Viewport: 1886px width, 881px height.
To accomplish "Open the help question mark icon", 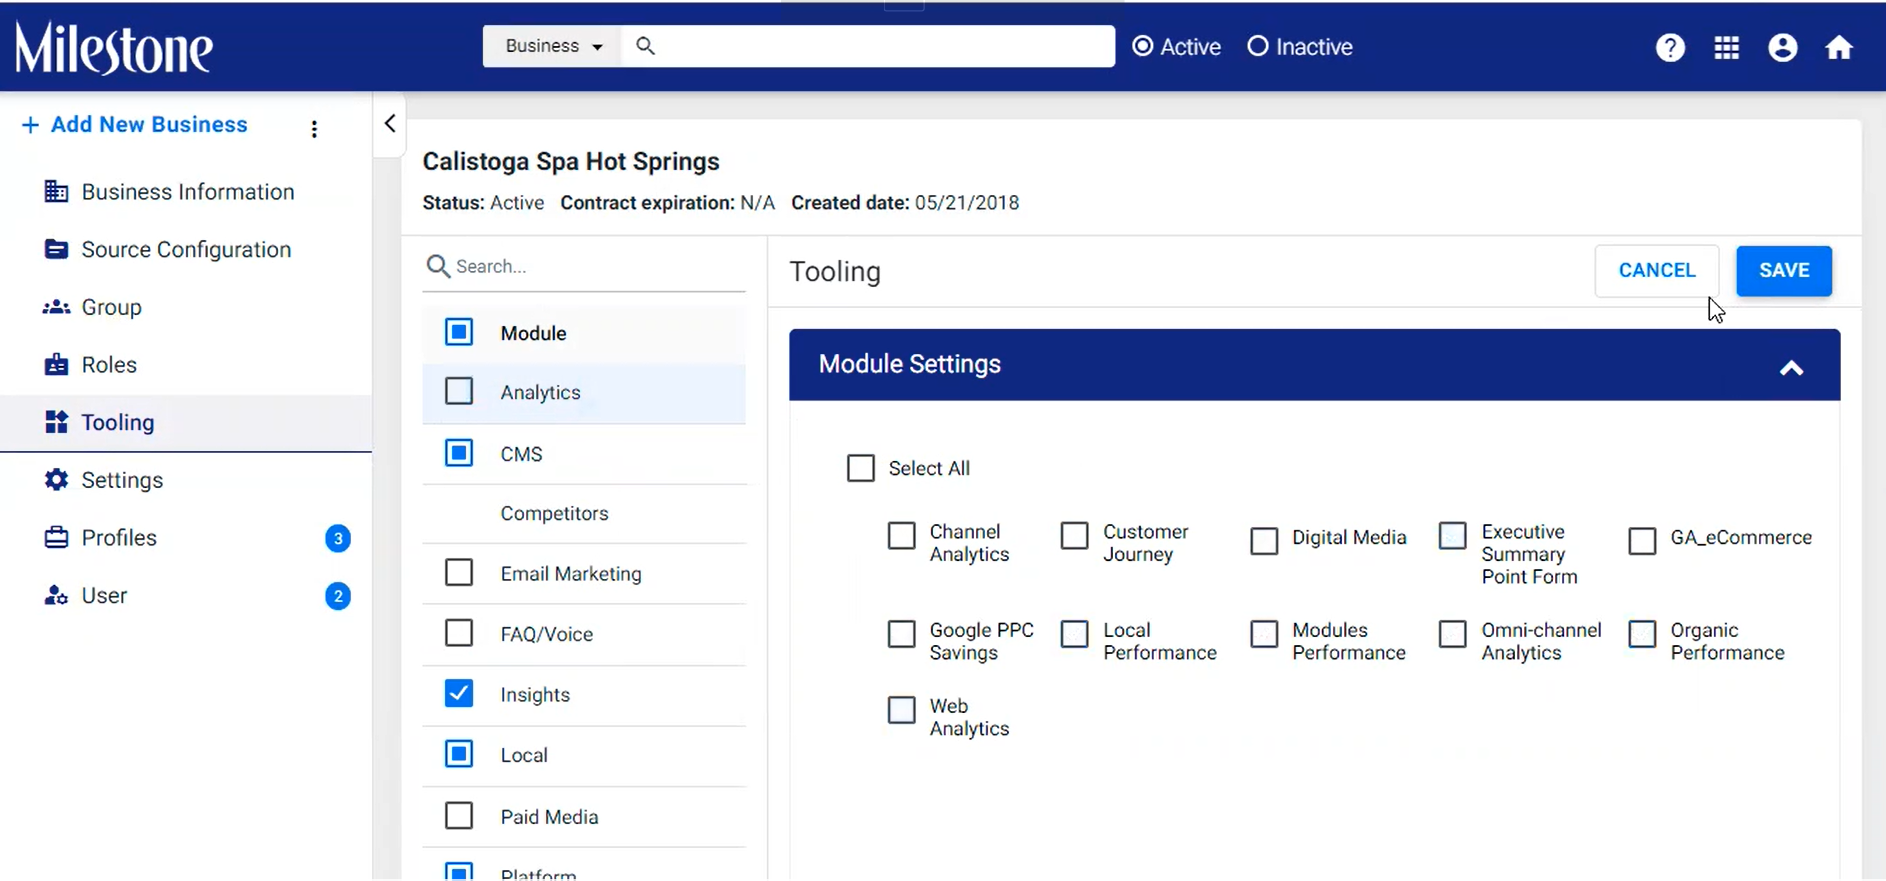I will tap(1670, 47).
